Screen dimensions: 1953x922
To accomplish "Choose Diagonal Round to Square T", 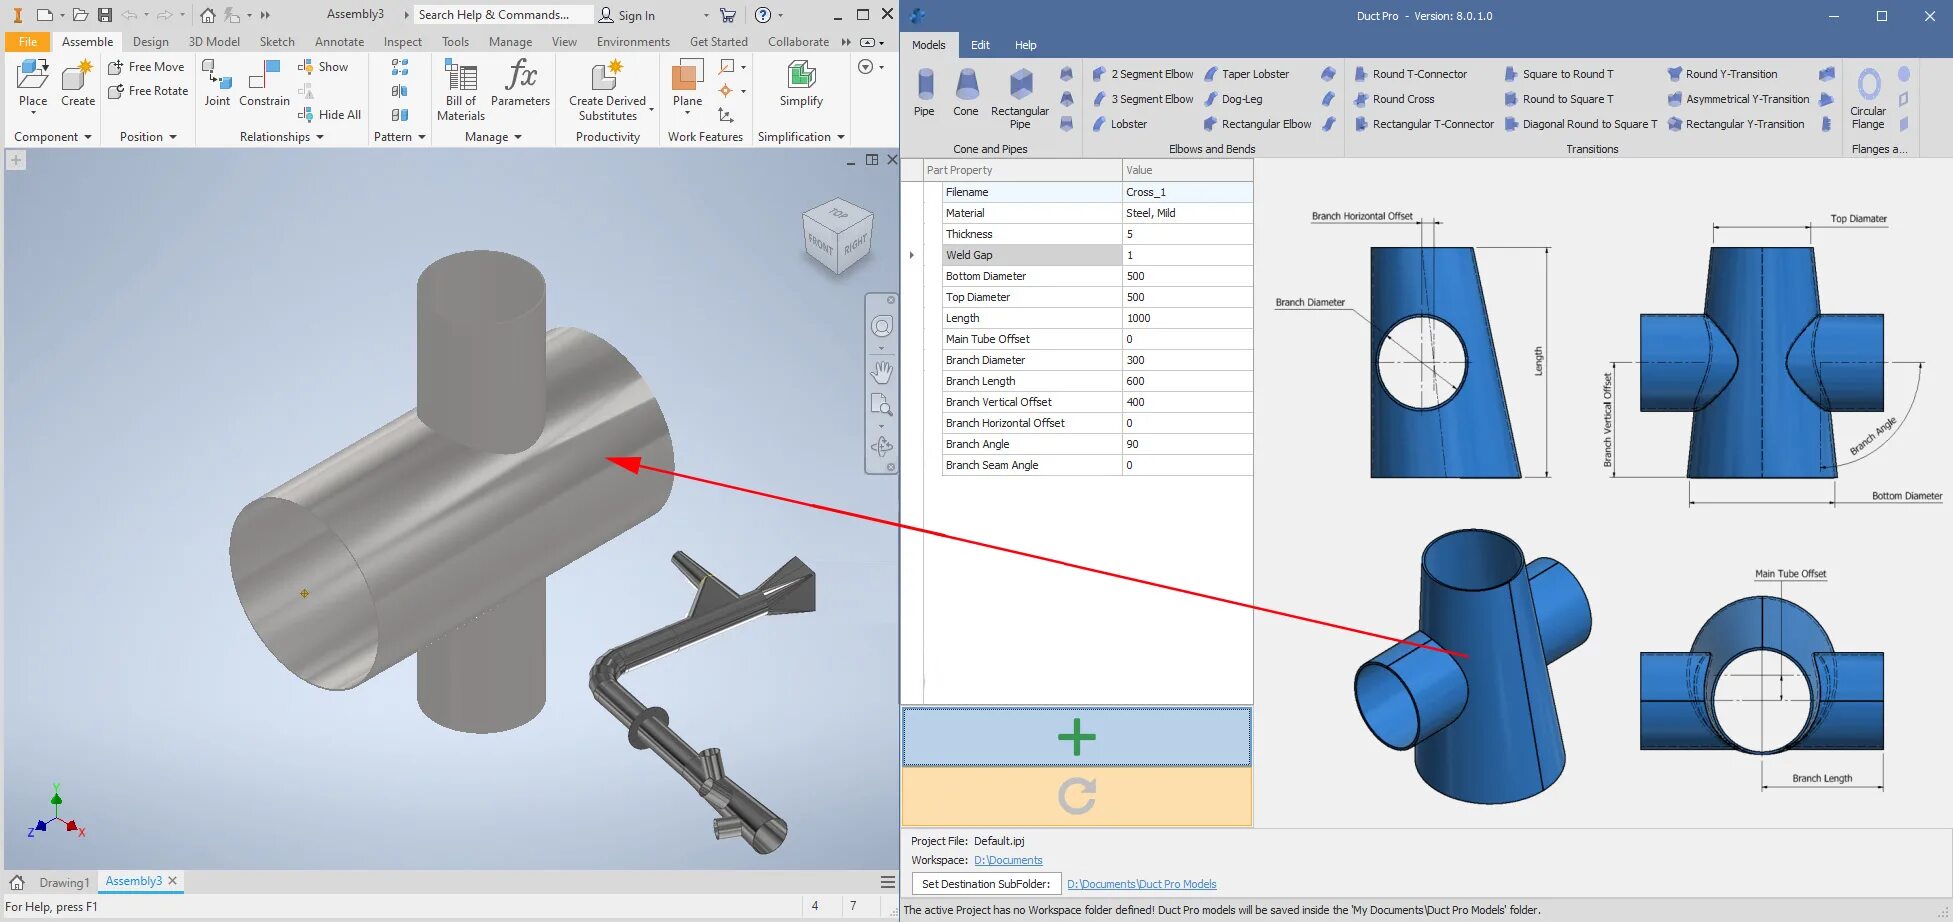I will [x=1580, y=124].
